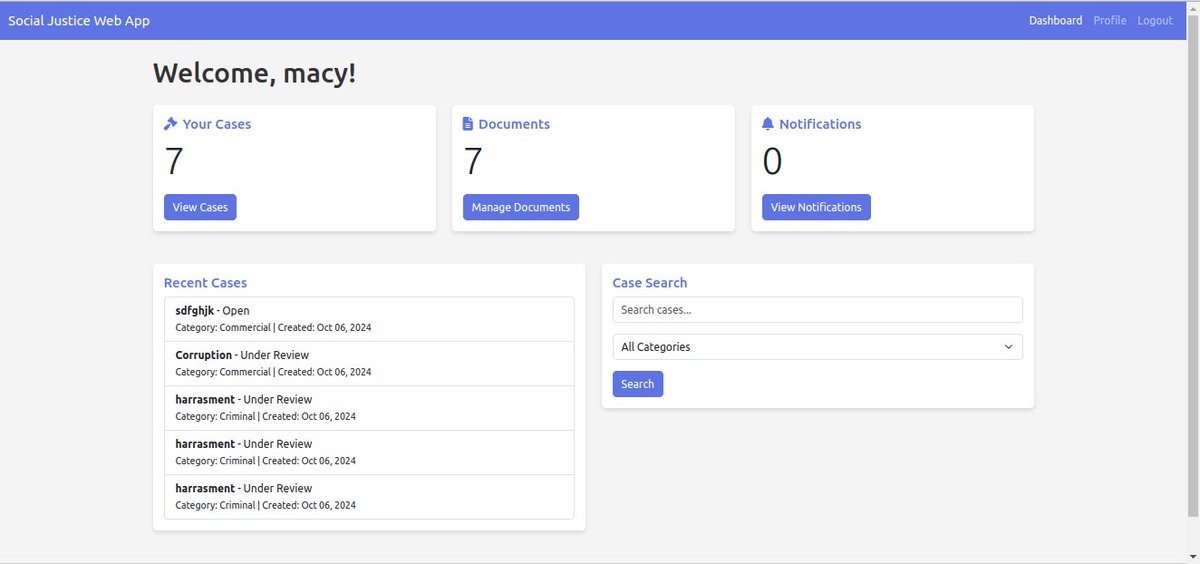Open View Notifications button
Screen dimensions: 1200x564
[x=816, y=207]
